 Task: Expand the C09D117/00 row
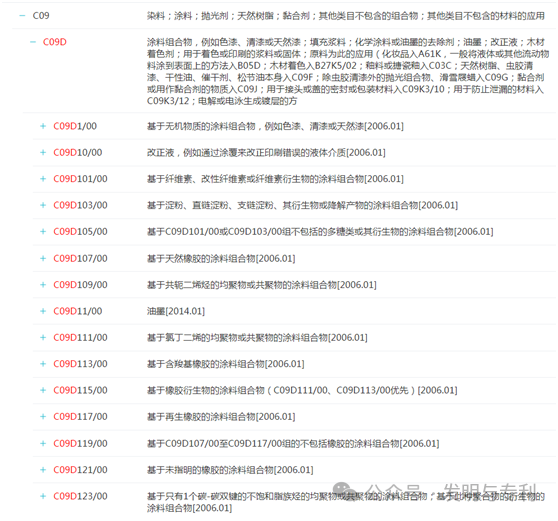[x=43, y=416]
